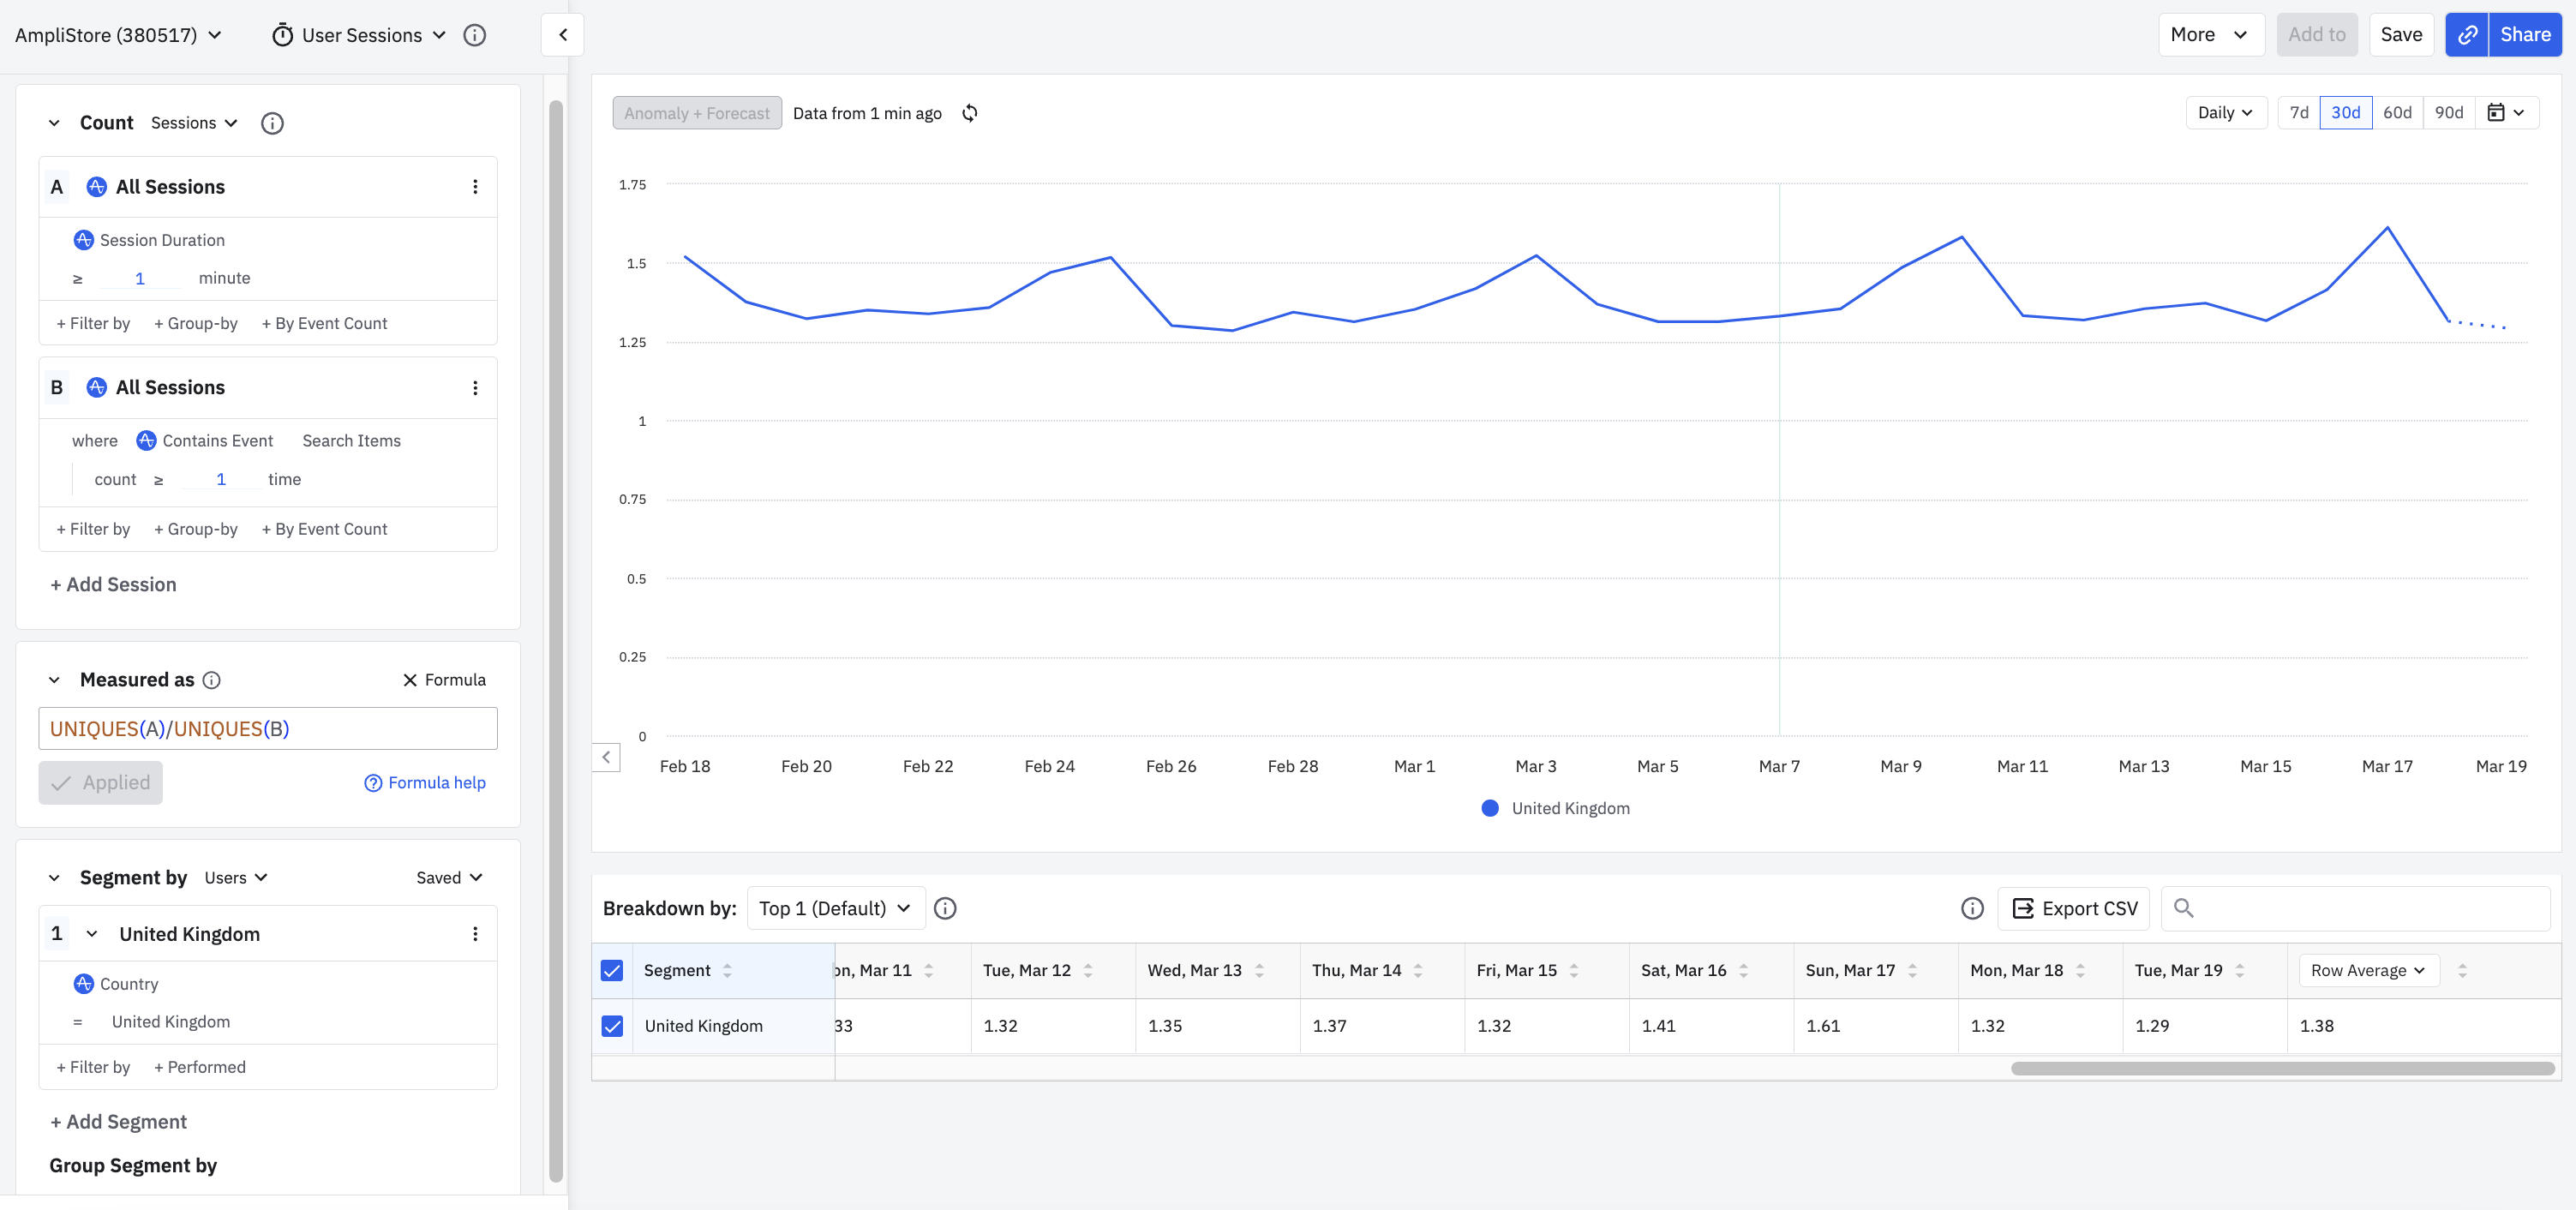Refresh the chart data with the reload icon

pos(969,113)
